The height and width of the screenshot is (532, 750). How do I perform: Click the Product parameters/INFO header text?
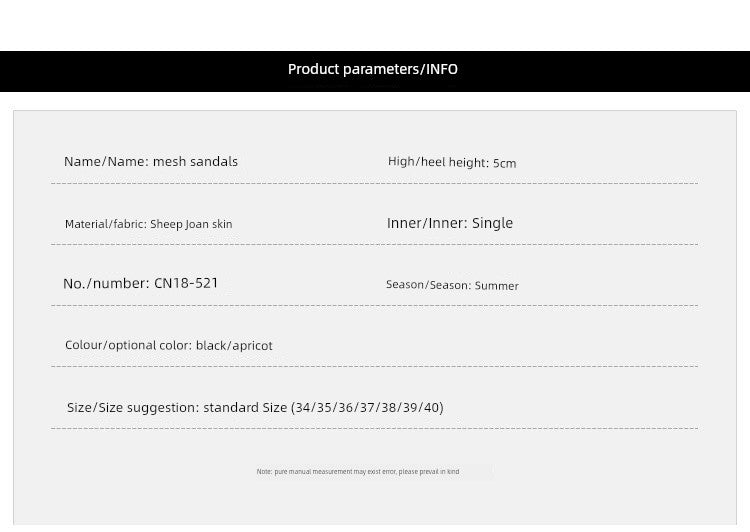372,69
